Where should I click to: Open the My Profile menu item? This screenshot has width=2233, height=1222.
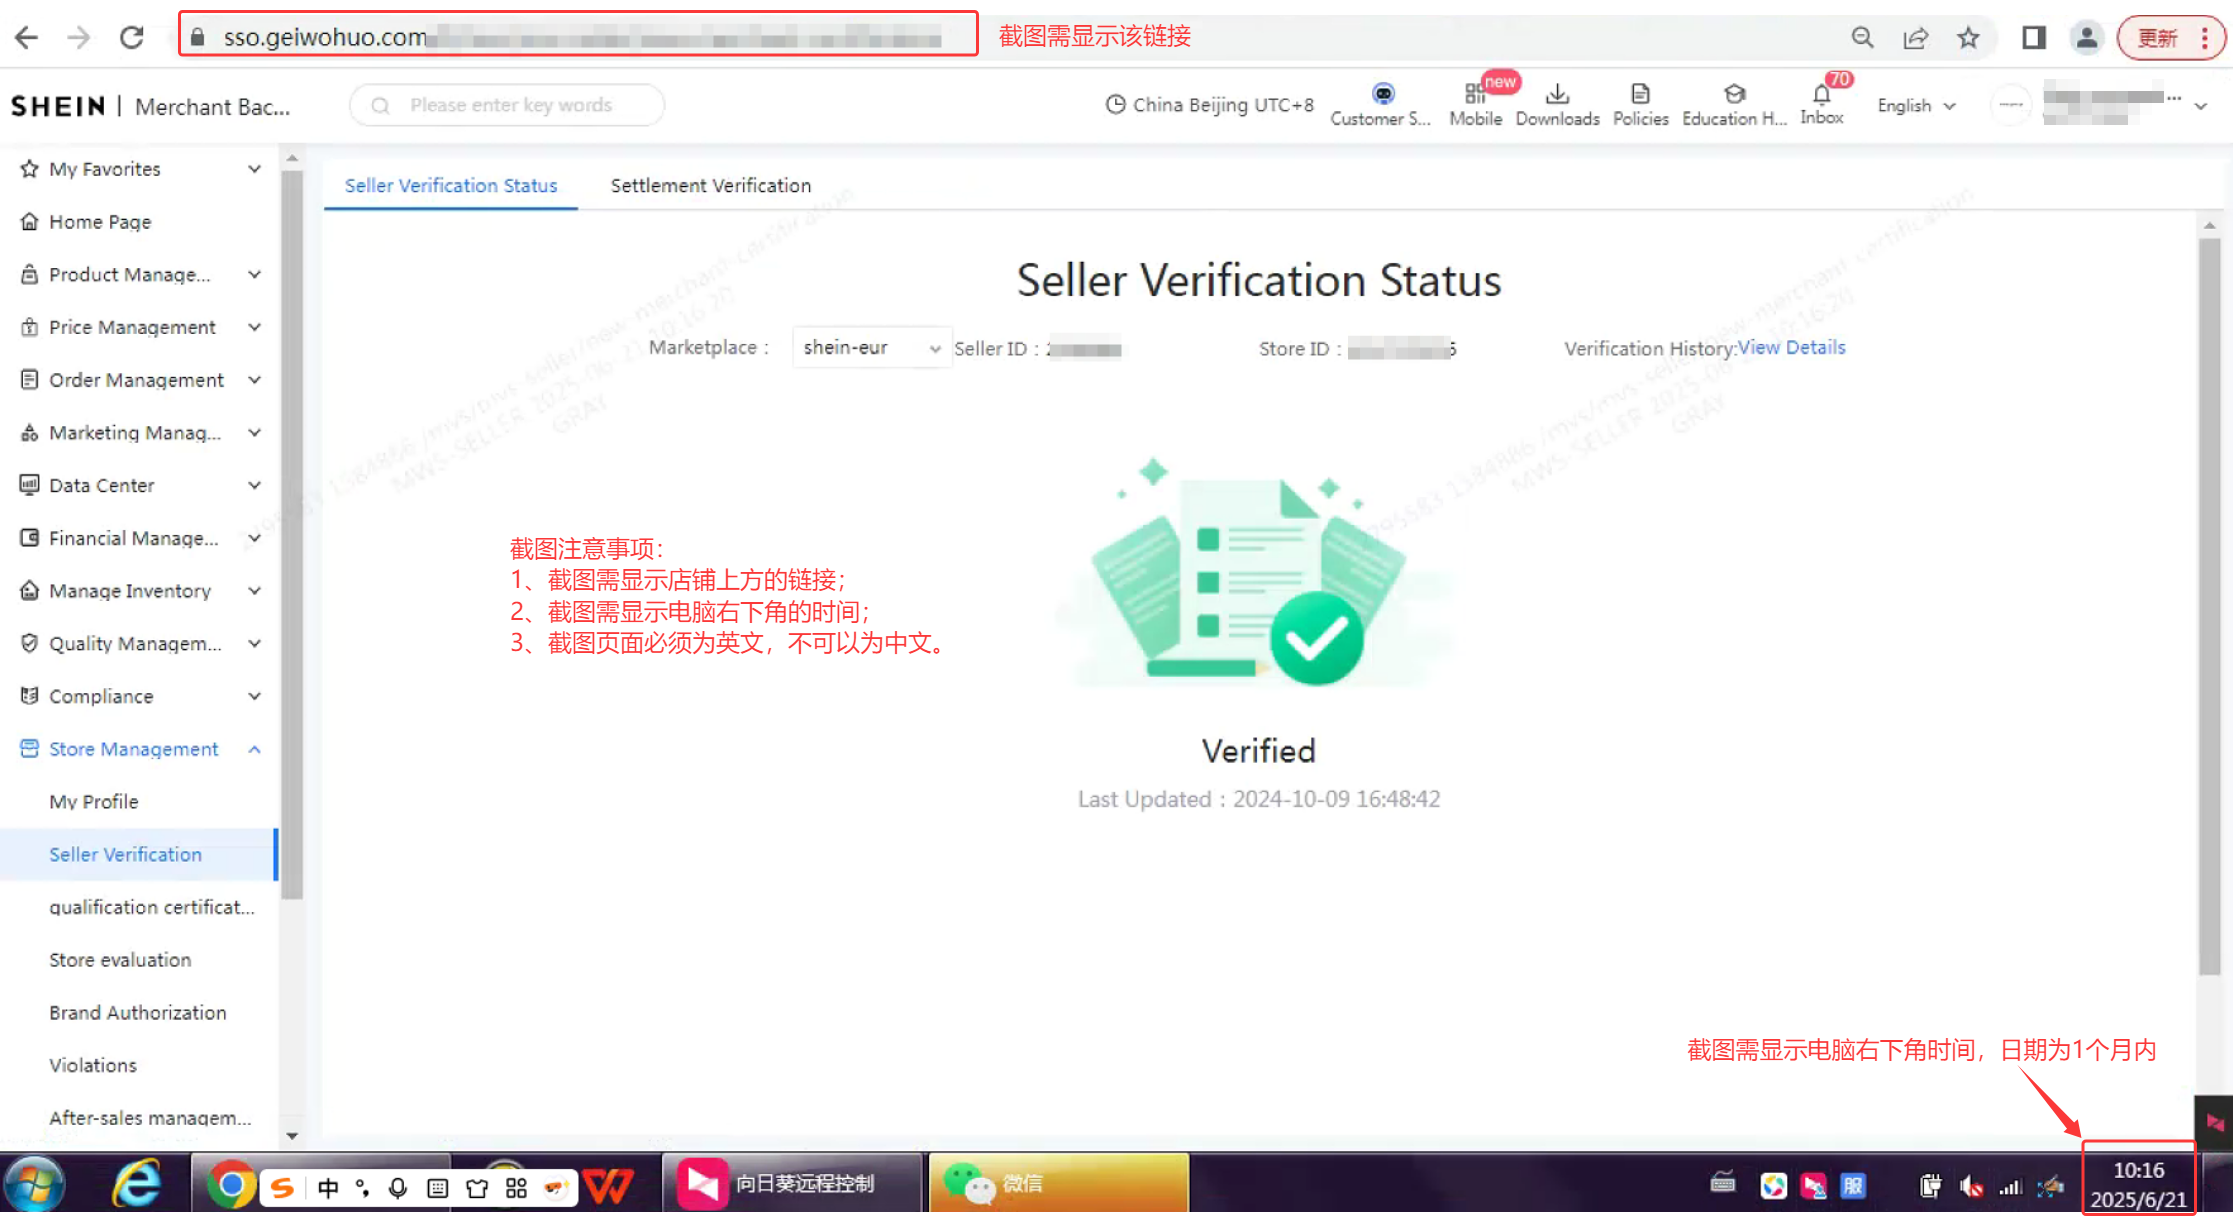click(94, 802)
